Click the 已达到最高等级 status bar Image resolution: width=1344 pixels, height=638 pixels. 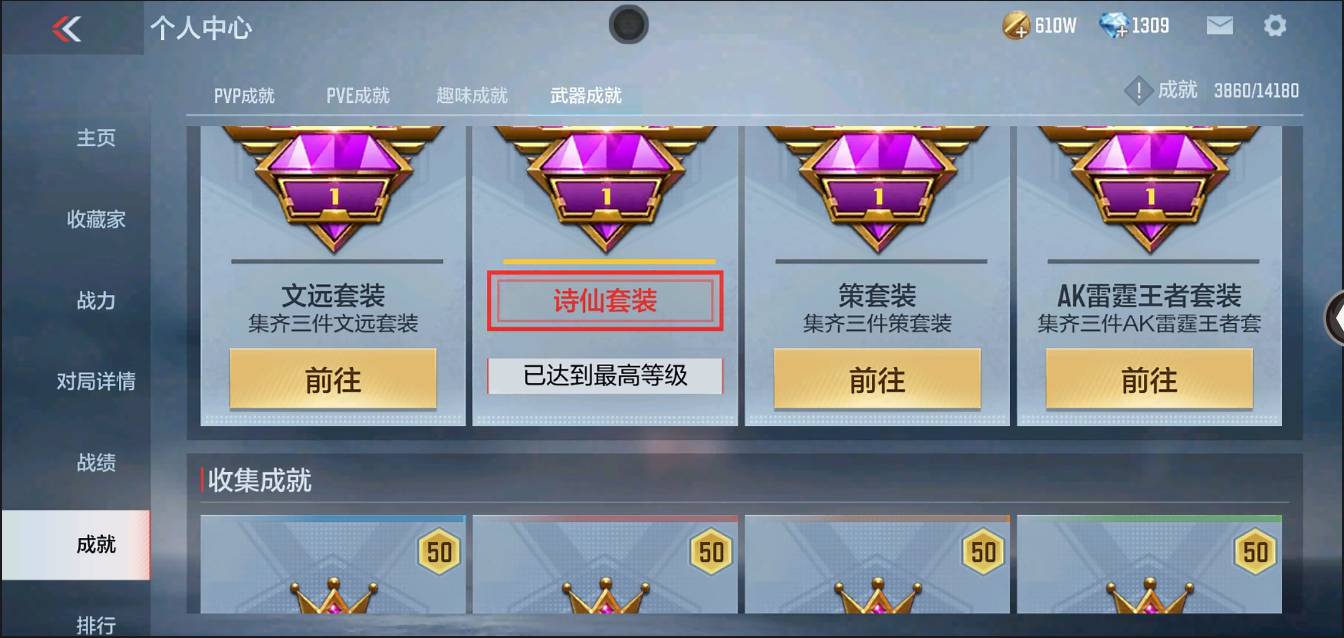tap(605, 376)
